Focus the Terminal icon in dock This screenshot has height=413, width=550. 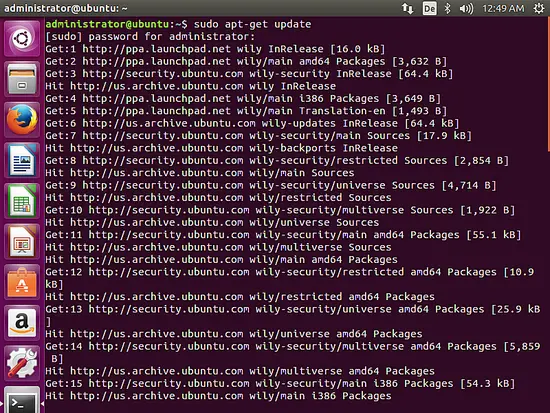pos(22,400)
